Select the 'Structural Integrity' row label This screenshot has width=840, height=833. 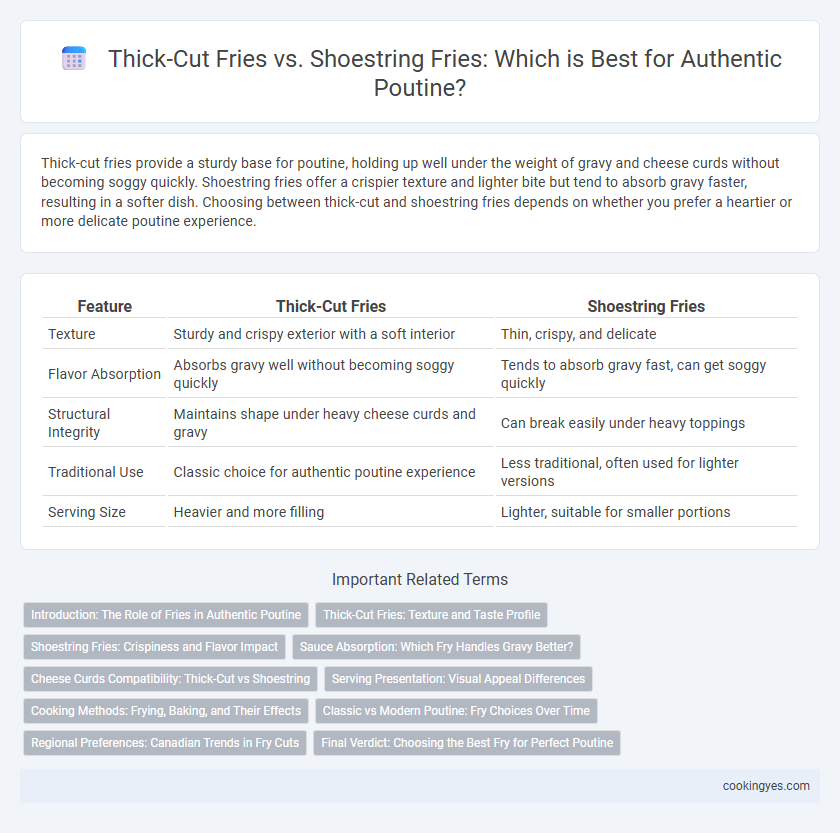tap(79, 423)
